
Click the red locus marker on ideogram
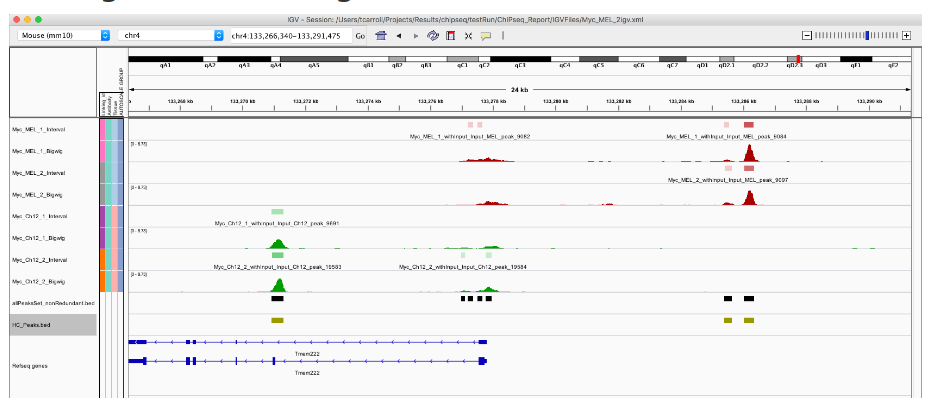798,59
